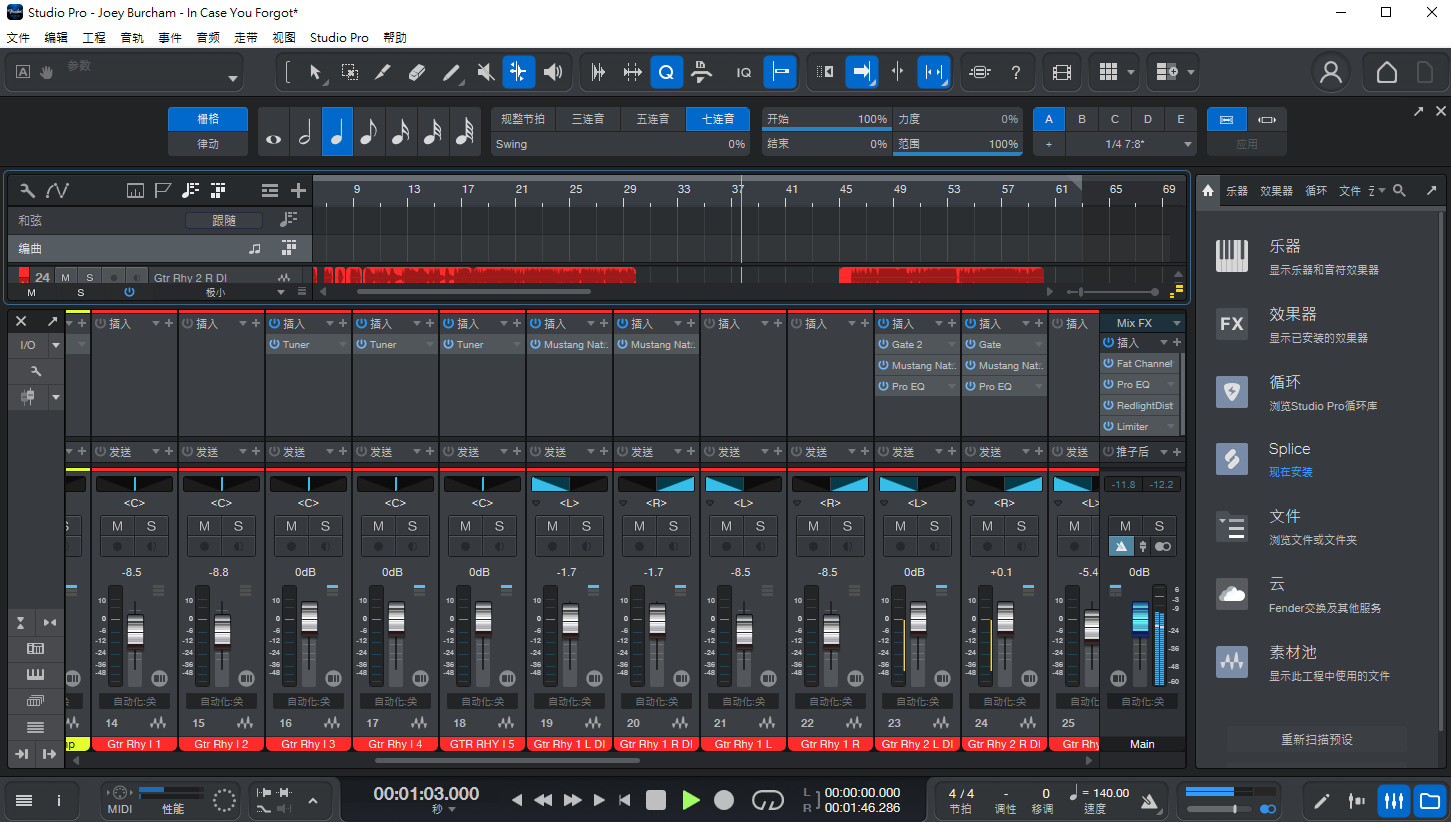Toggle the mix console button in bottom bar
Screen dimensions: 1451x822
tap(1394, 800)
